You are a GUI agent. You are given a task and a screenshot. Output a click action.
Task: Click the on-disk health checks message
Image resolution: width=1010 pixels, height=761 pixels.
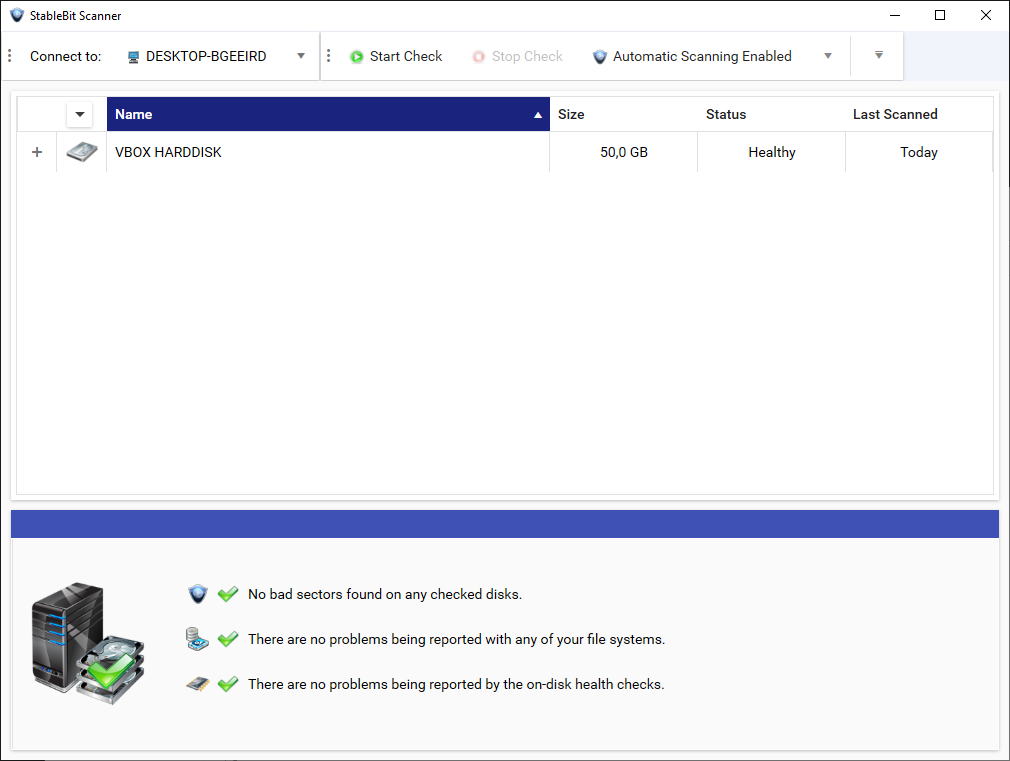[x=456, y=684]
